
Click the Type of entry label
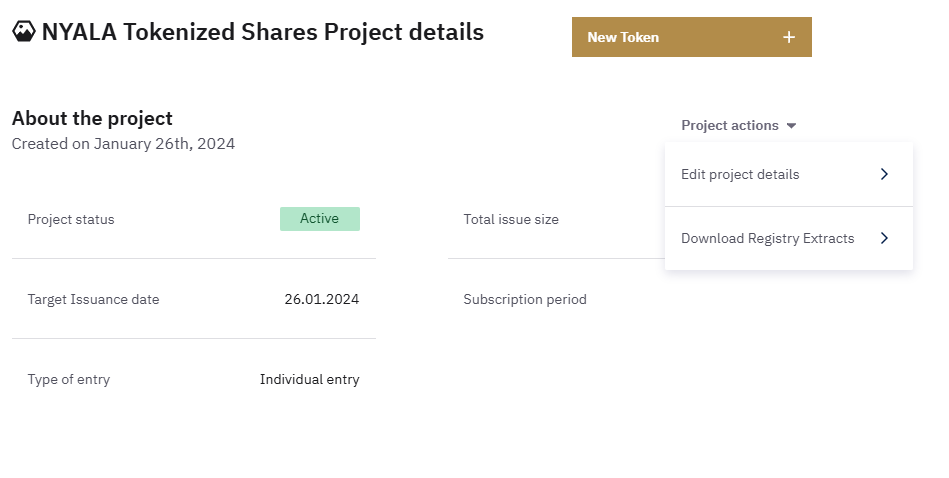pos(69,379)
